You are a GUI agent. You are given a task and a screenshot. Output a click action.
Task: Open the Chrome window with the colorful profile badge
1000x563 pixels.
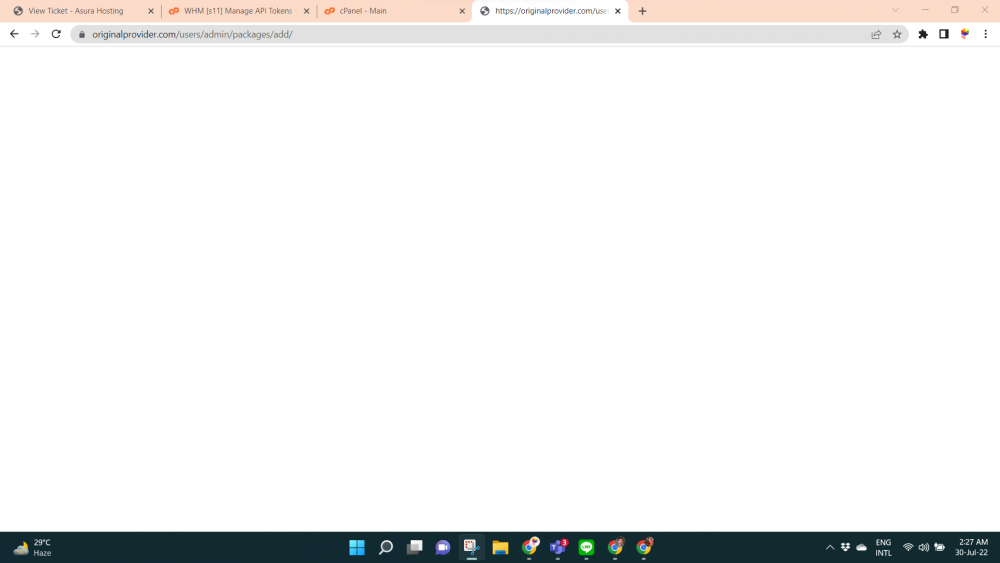(x=529, y=547)
